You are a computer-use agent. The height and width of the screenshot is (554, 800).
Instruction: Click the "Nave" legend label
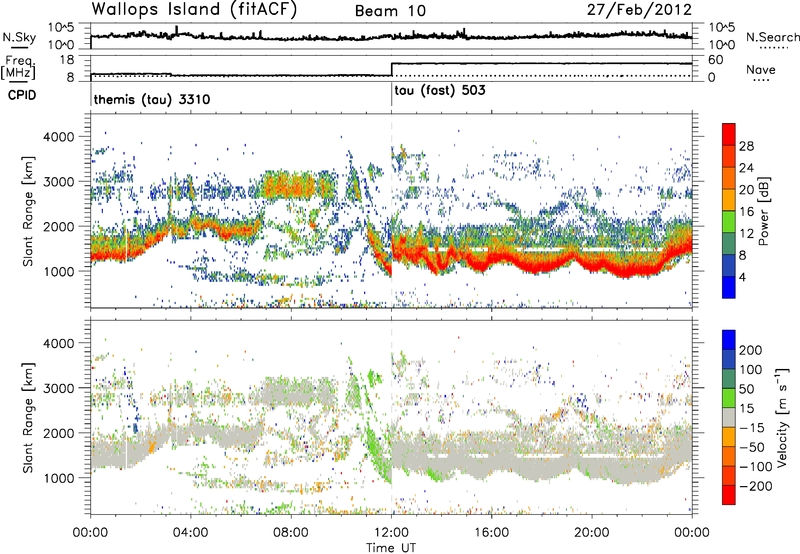(x=761, y=70)
